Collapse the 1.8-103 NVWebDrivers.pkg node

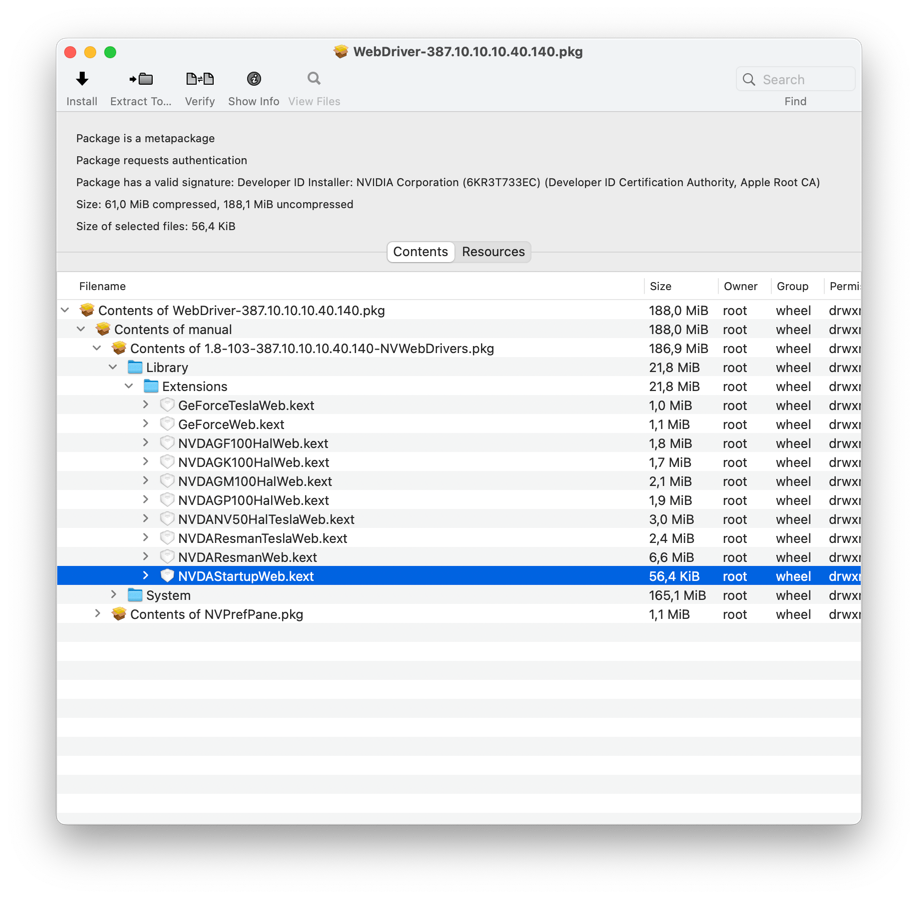coord(97,348)
